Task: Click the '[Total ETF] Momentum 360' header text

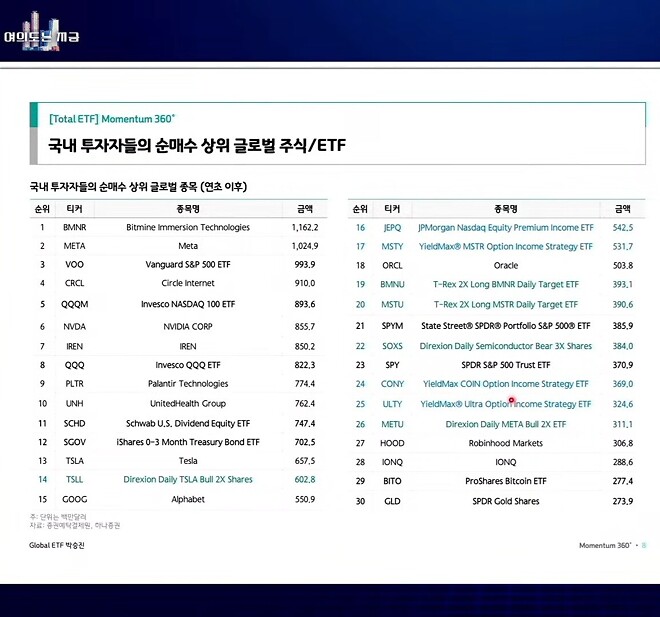Action: click(112, 119)
